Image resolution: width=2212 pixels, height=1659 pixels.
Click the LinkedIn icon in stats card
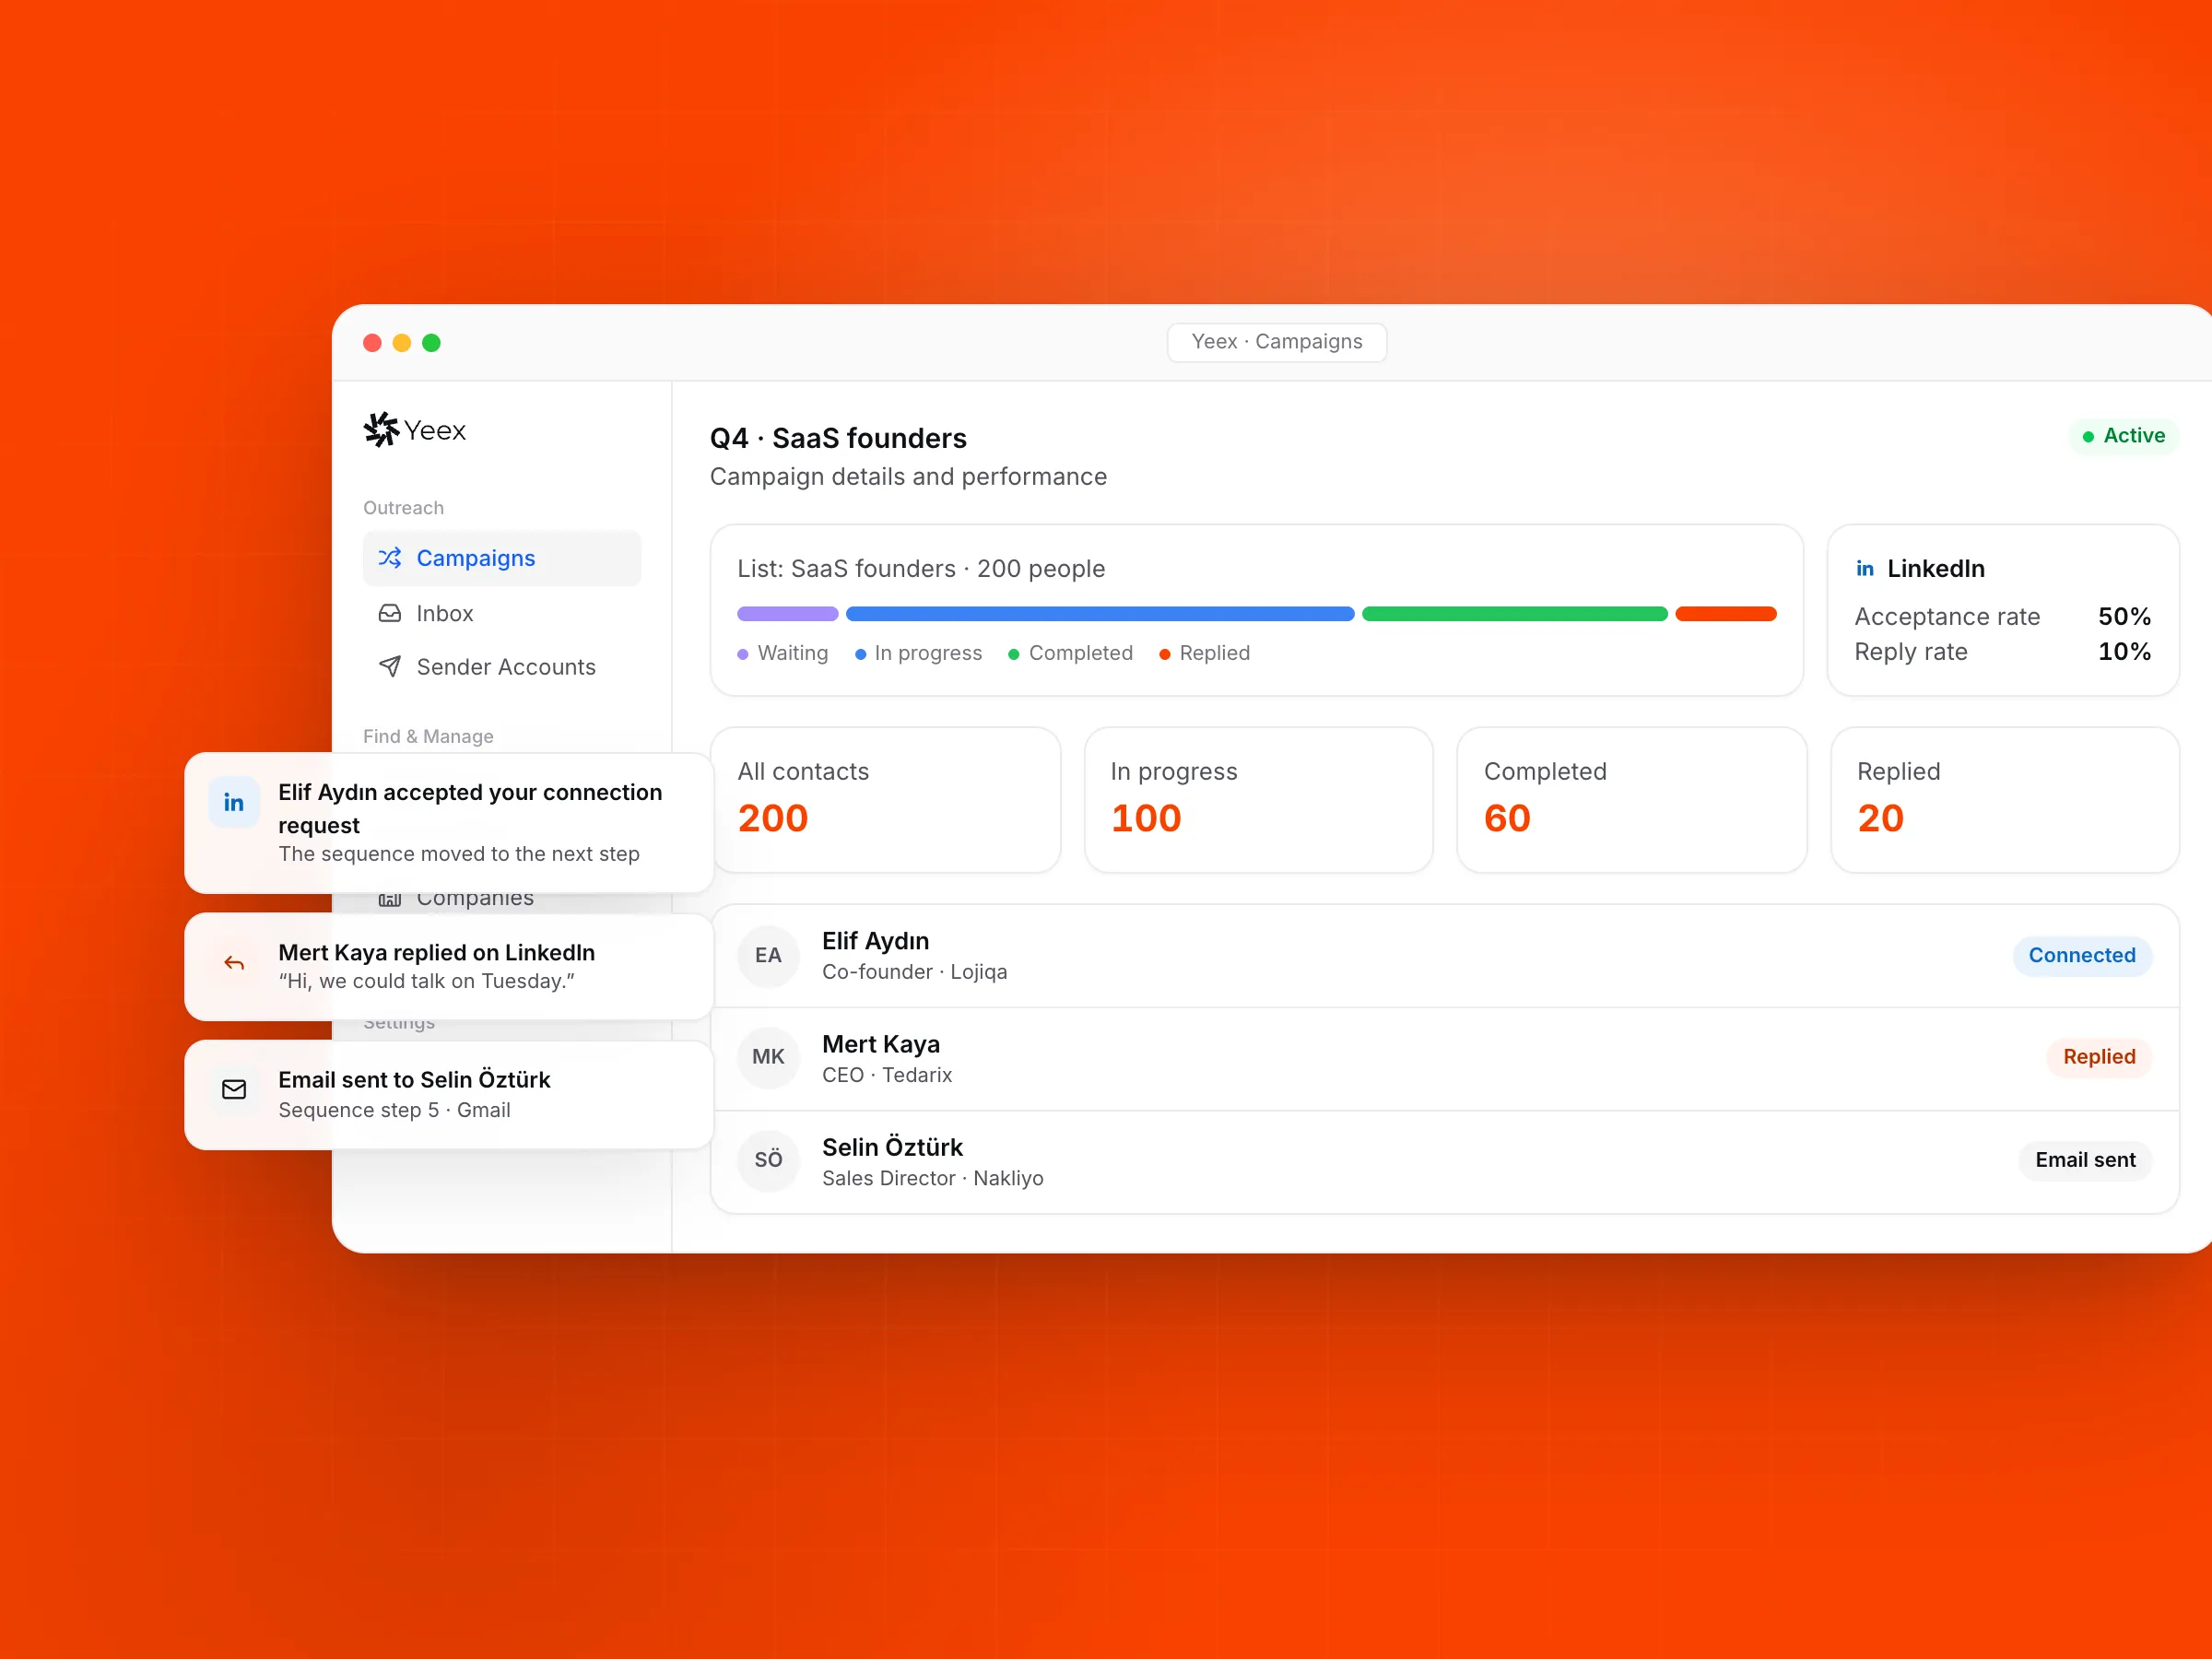pyautogui.click(x=1865, y=569)
